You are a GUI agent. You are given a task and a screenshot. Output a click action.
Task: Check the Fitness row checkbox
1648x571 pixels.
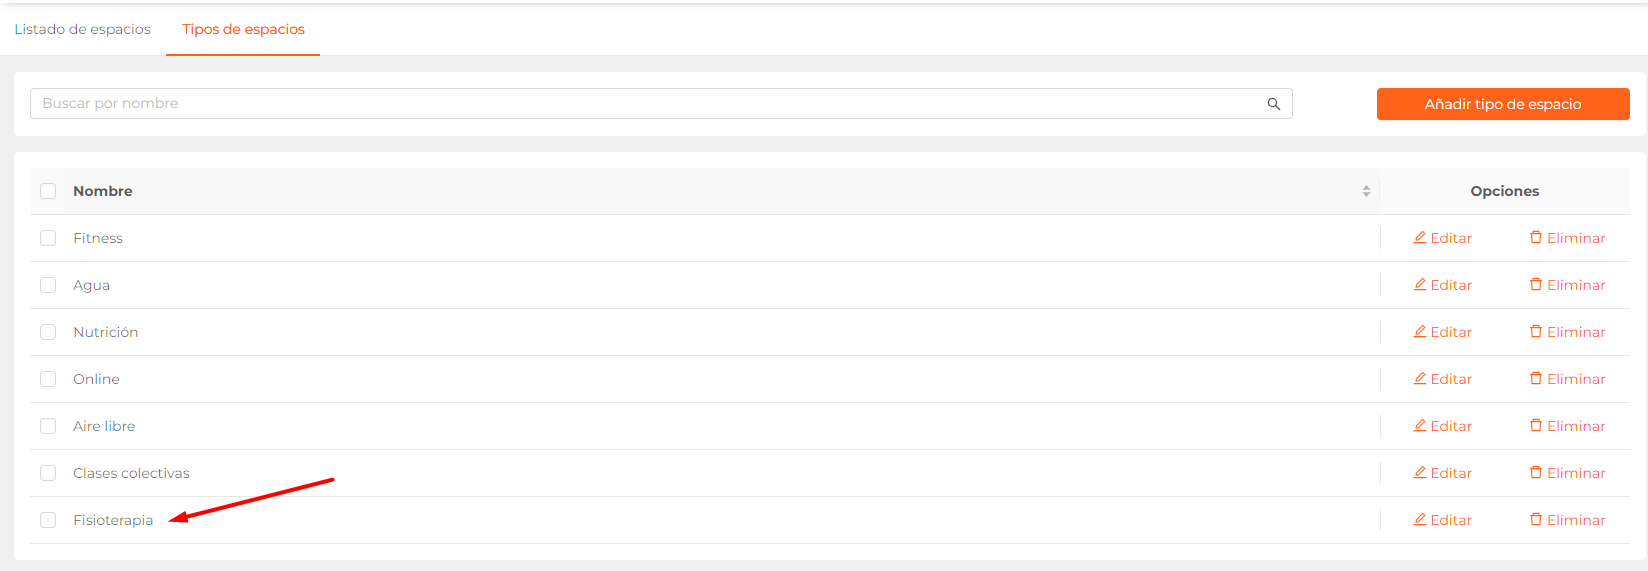[48, 238]
